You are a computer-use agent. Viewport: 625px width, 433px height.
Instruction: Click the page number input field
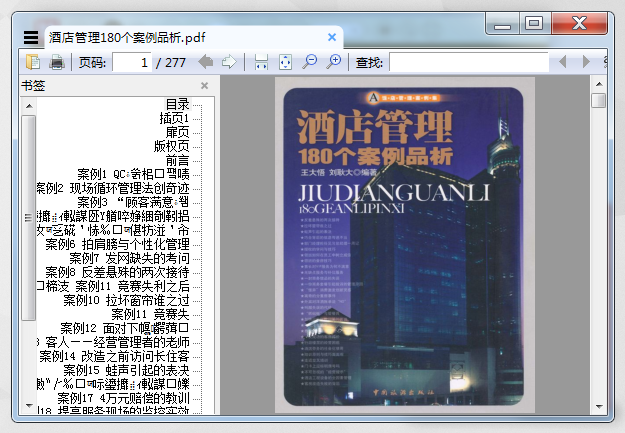[x=132, y=63]
